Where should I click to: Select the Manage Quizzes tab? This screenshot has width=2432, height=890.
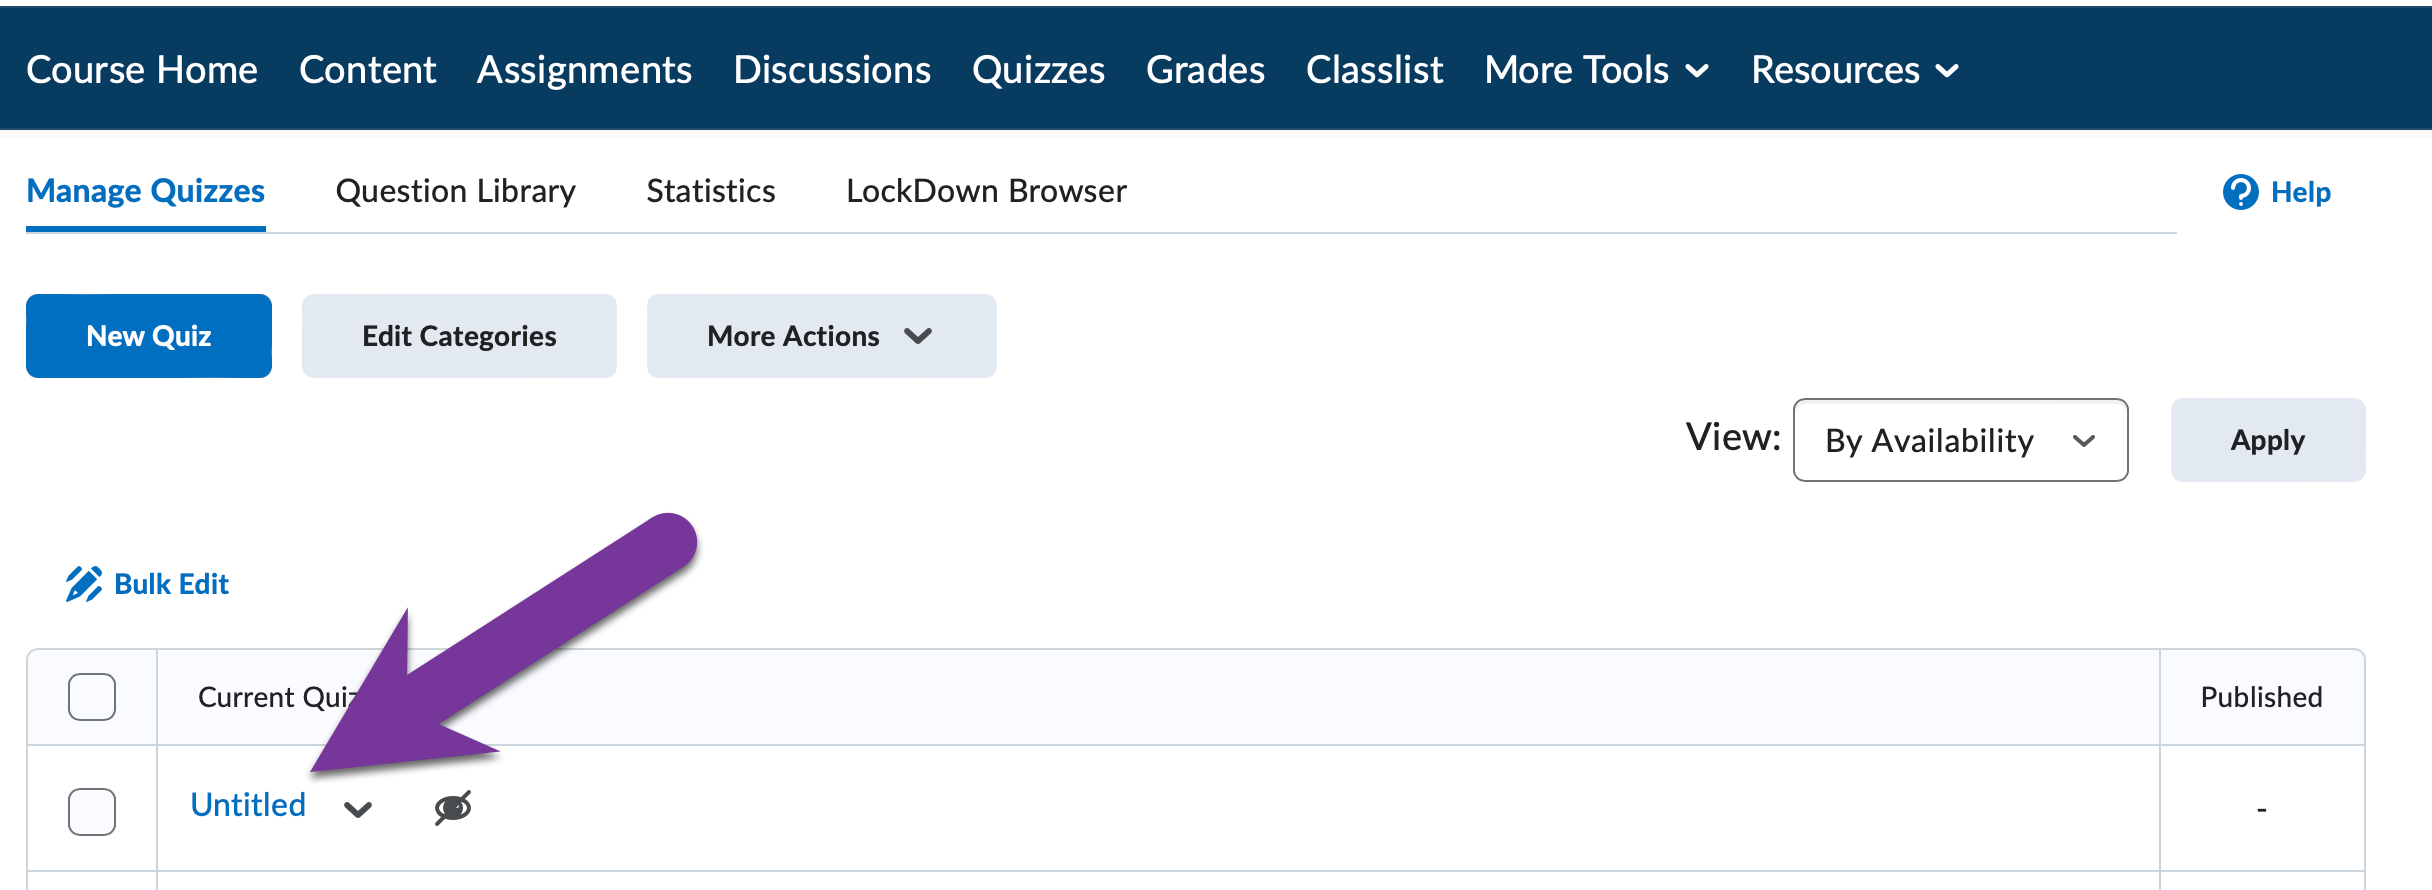145,190
